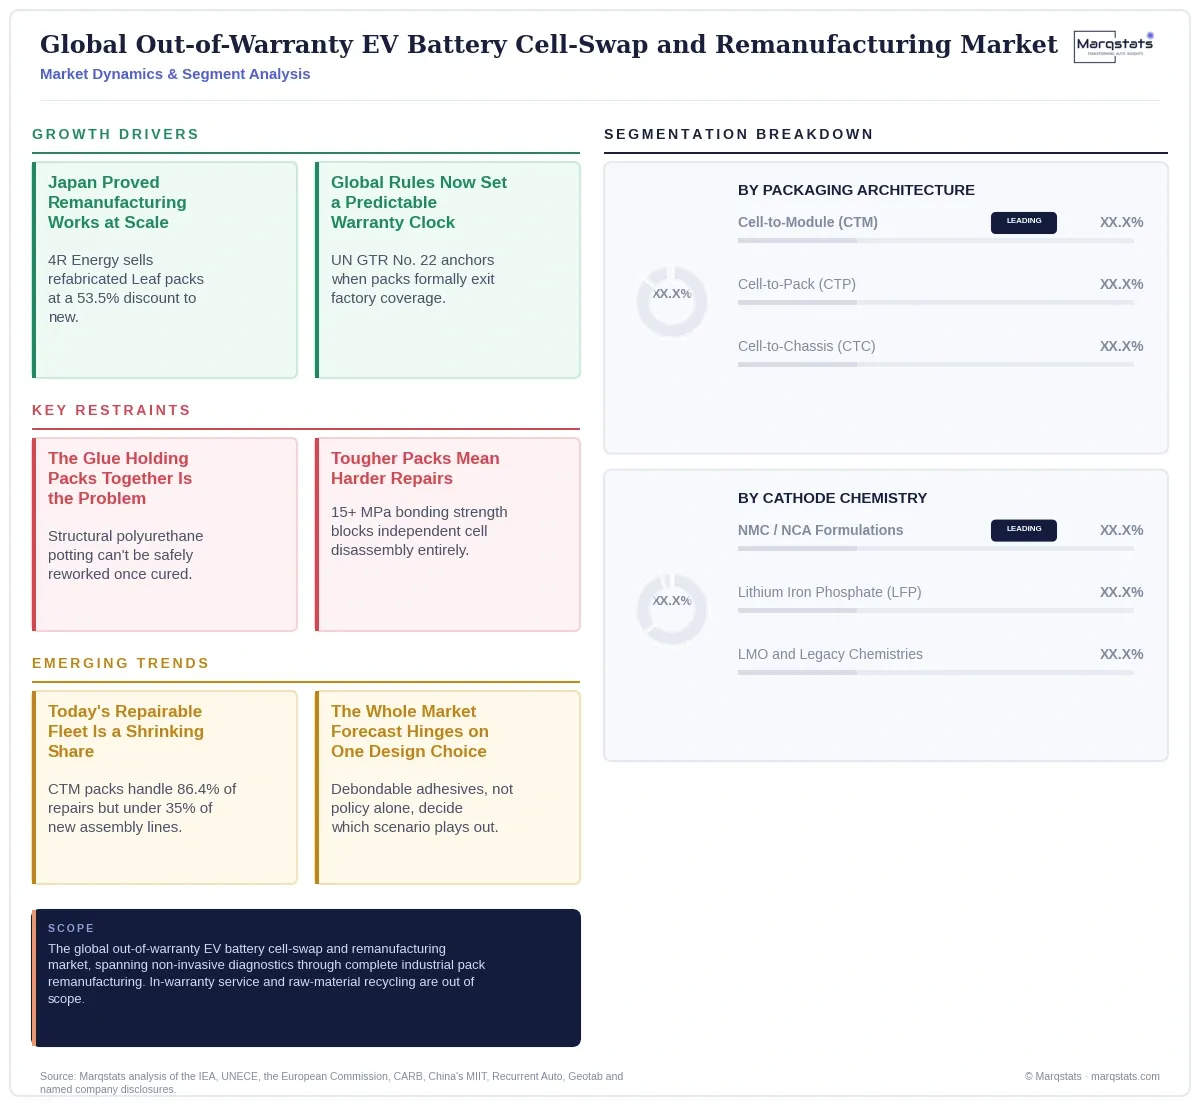Click the Lithium Iron Phosphate (LFP) label
Viewport: 1200px width, 1106px height.
[x=830, y=592]
